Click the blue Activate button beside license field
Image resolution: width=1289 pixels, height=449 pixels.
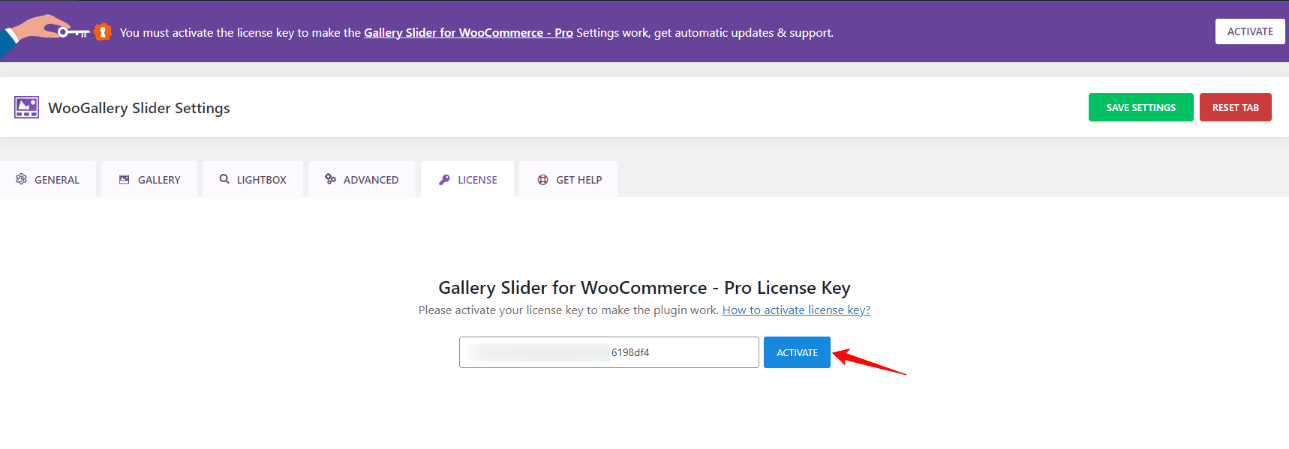[797, 352]
